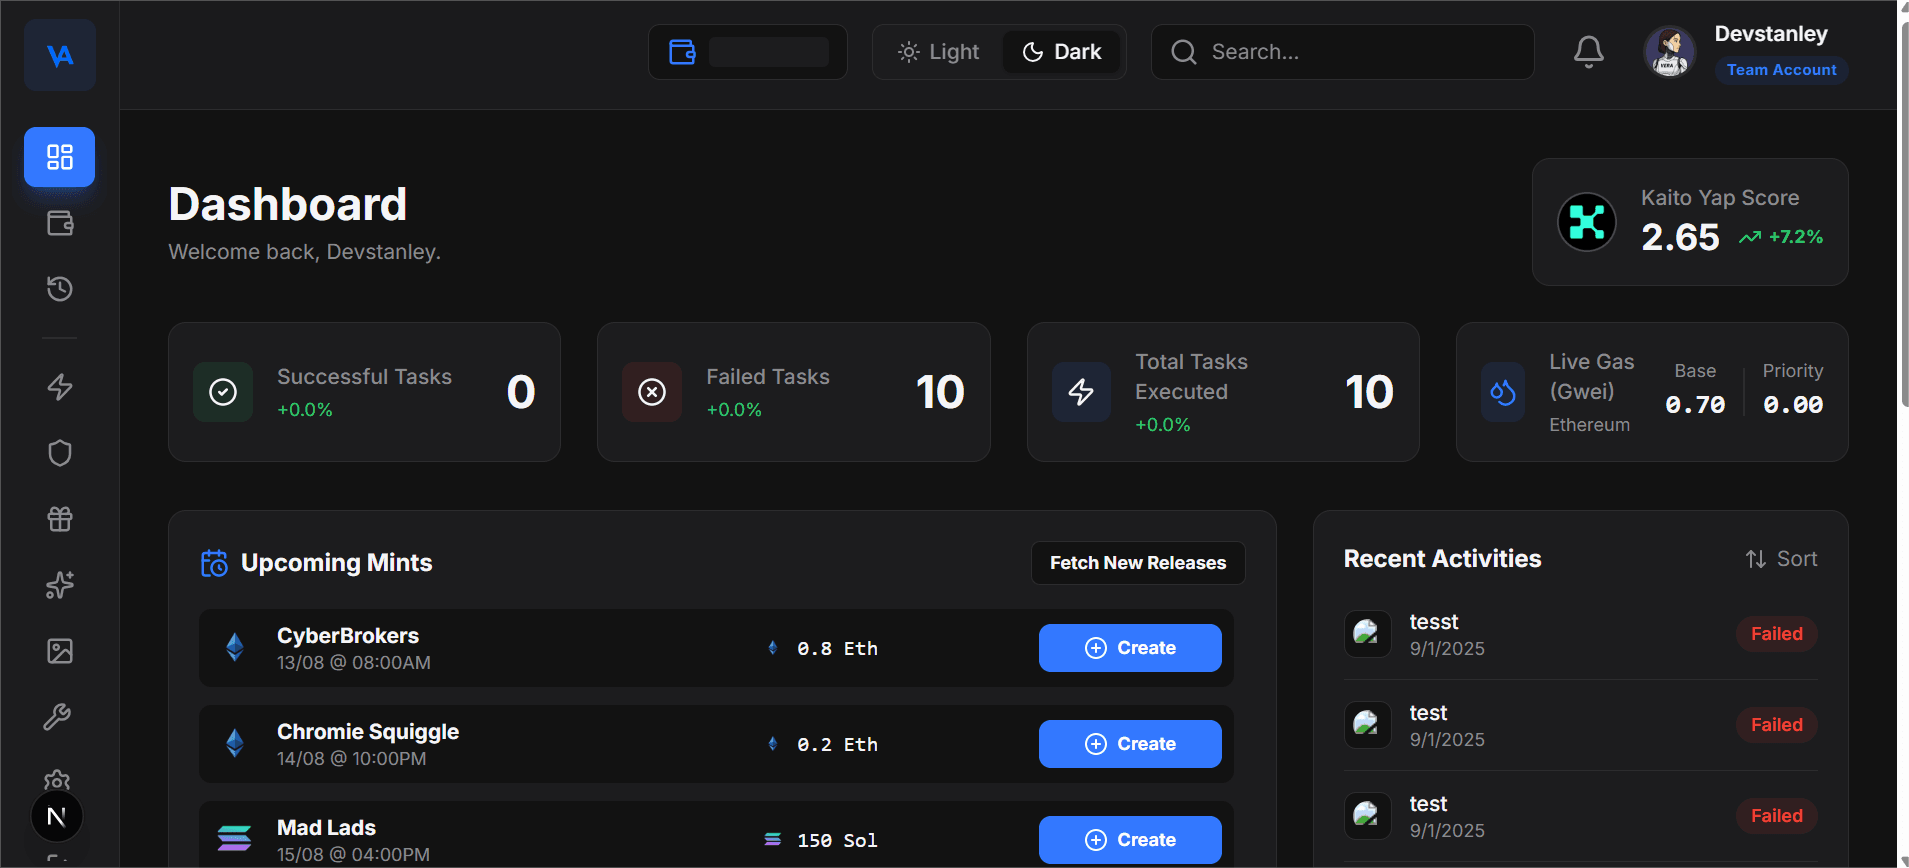Click the gift box icon in sidebar
This screenshot has width=1909, height=868.
coord(60,519)
